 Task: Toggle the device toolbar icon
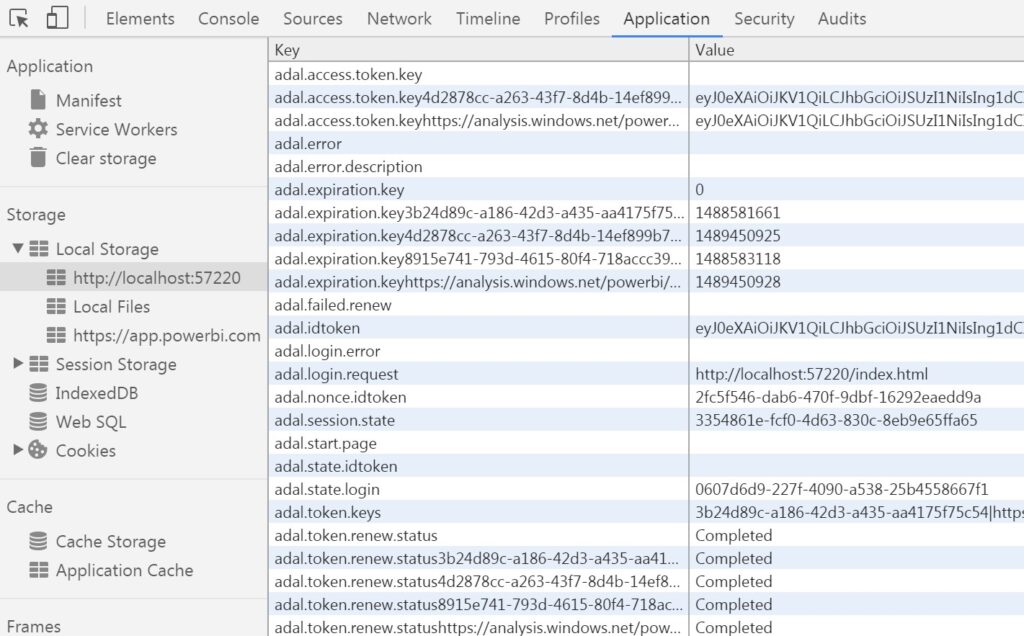57,18
